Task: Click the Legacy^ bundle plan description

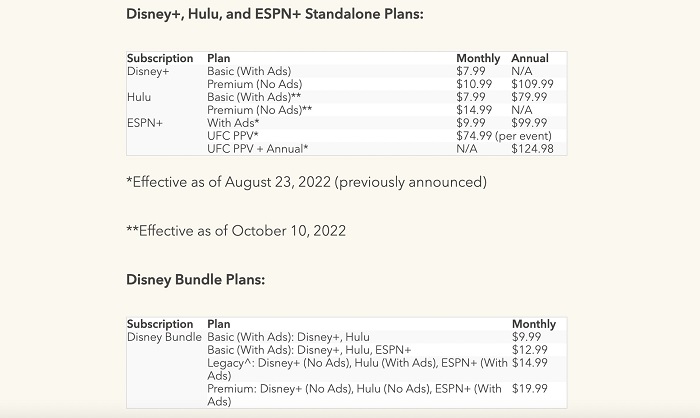Action: [357, 369]
